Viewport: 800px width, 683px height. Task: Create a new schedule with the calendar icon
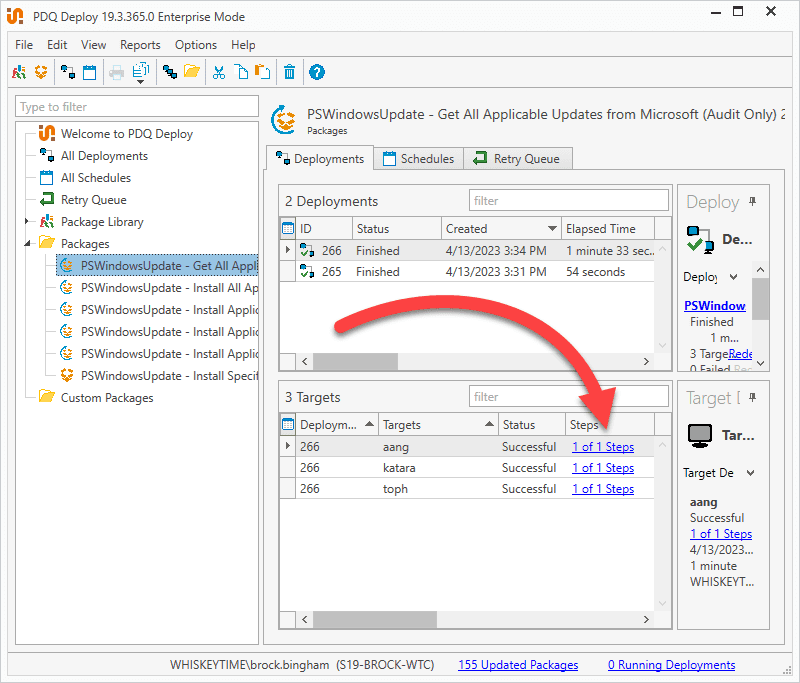click(x=90, y=72)
